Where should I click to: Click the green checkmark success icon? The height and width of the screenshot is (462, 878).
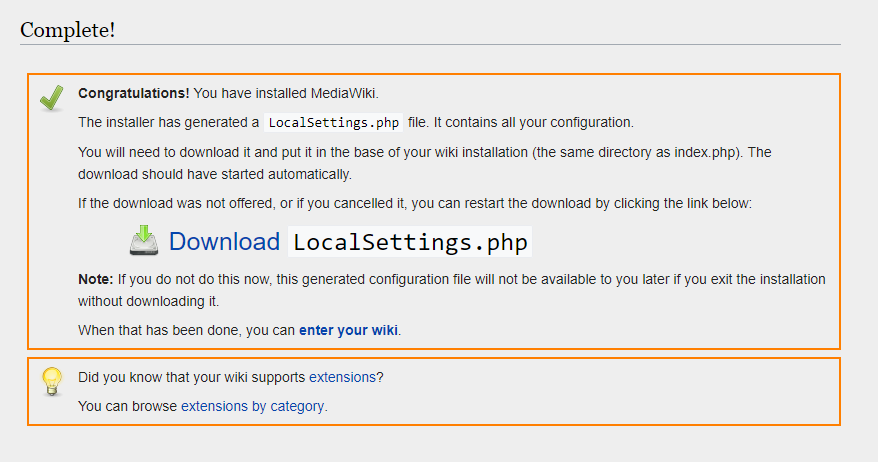52,99
